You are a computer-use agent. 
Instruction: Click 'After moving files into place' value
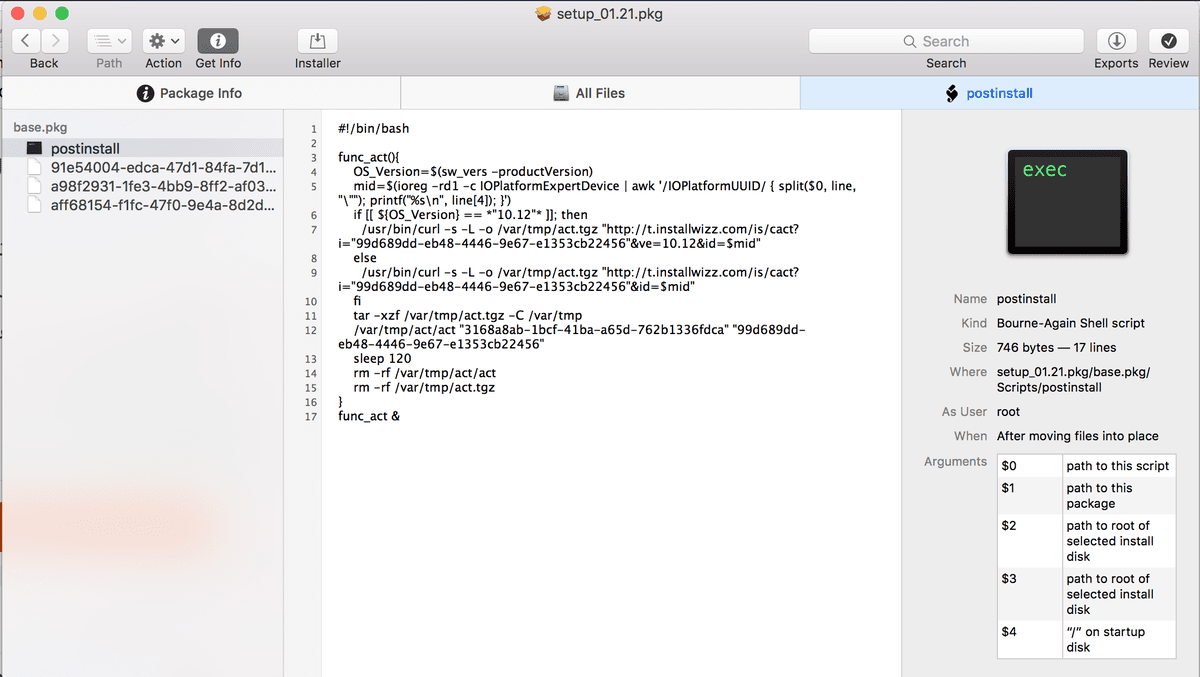[x=1078, y=436]
